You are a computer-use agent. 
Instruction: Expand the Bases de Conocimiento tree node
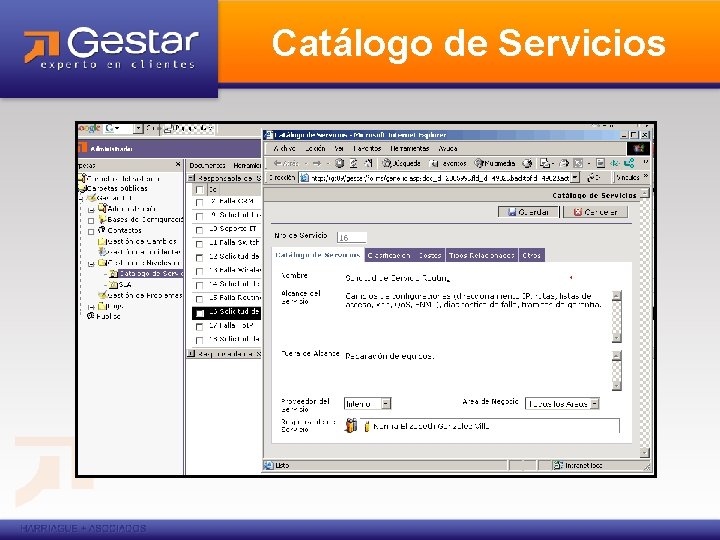pyautogui.click(x=91, y=221)
